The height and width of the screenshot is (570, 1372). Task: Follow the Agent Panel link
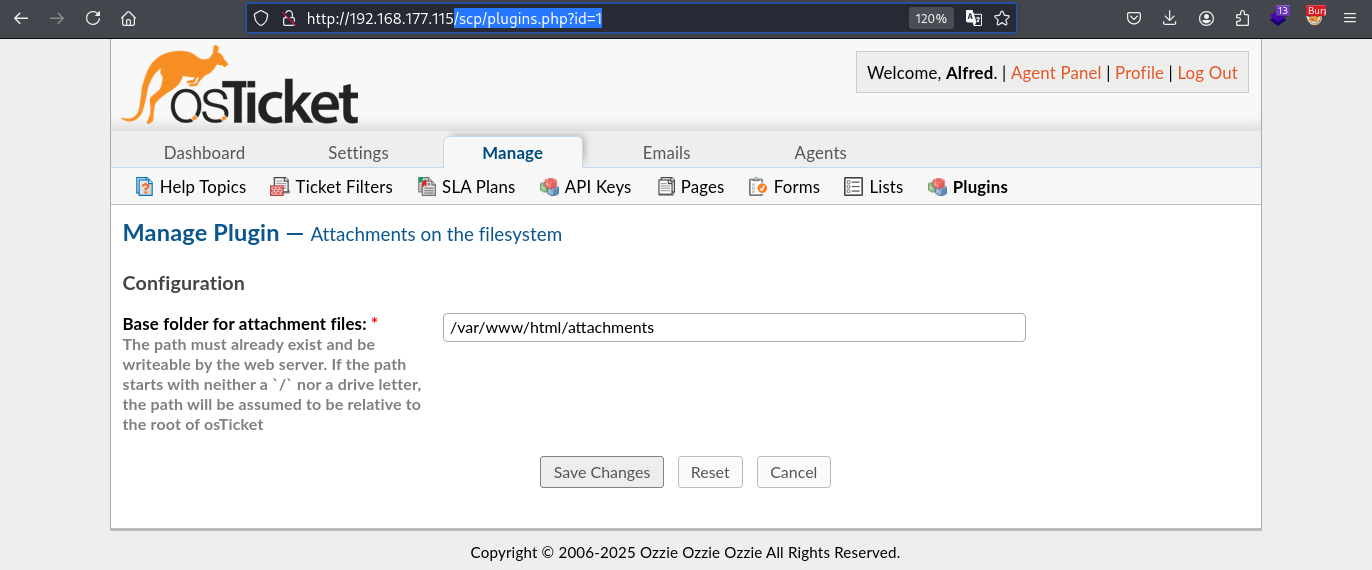tap(1056, 73)
